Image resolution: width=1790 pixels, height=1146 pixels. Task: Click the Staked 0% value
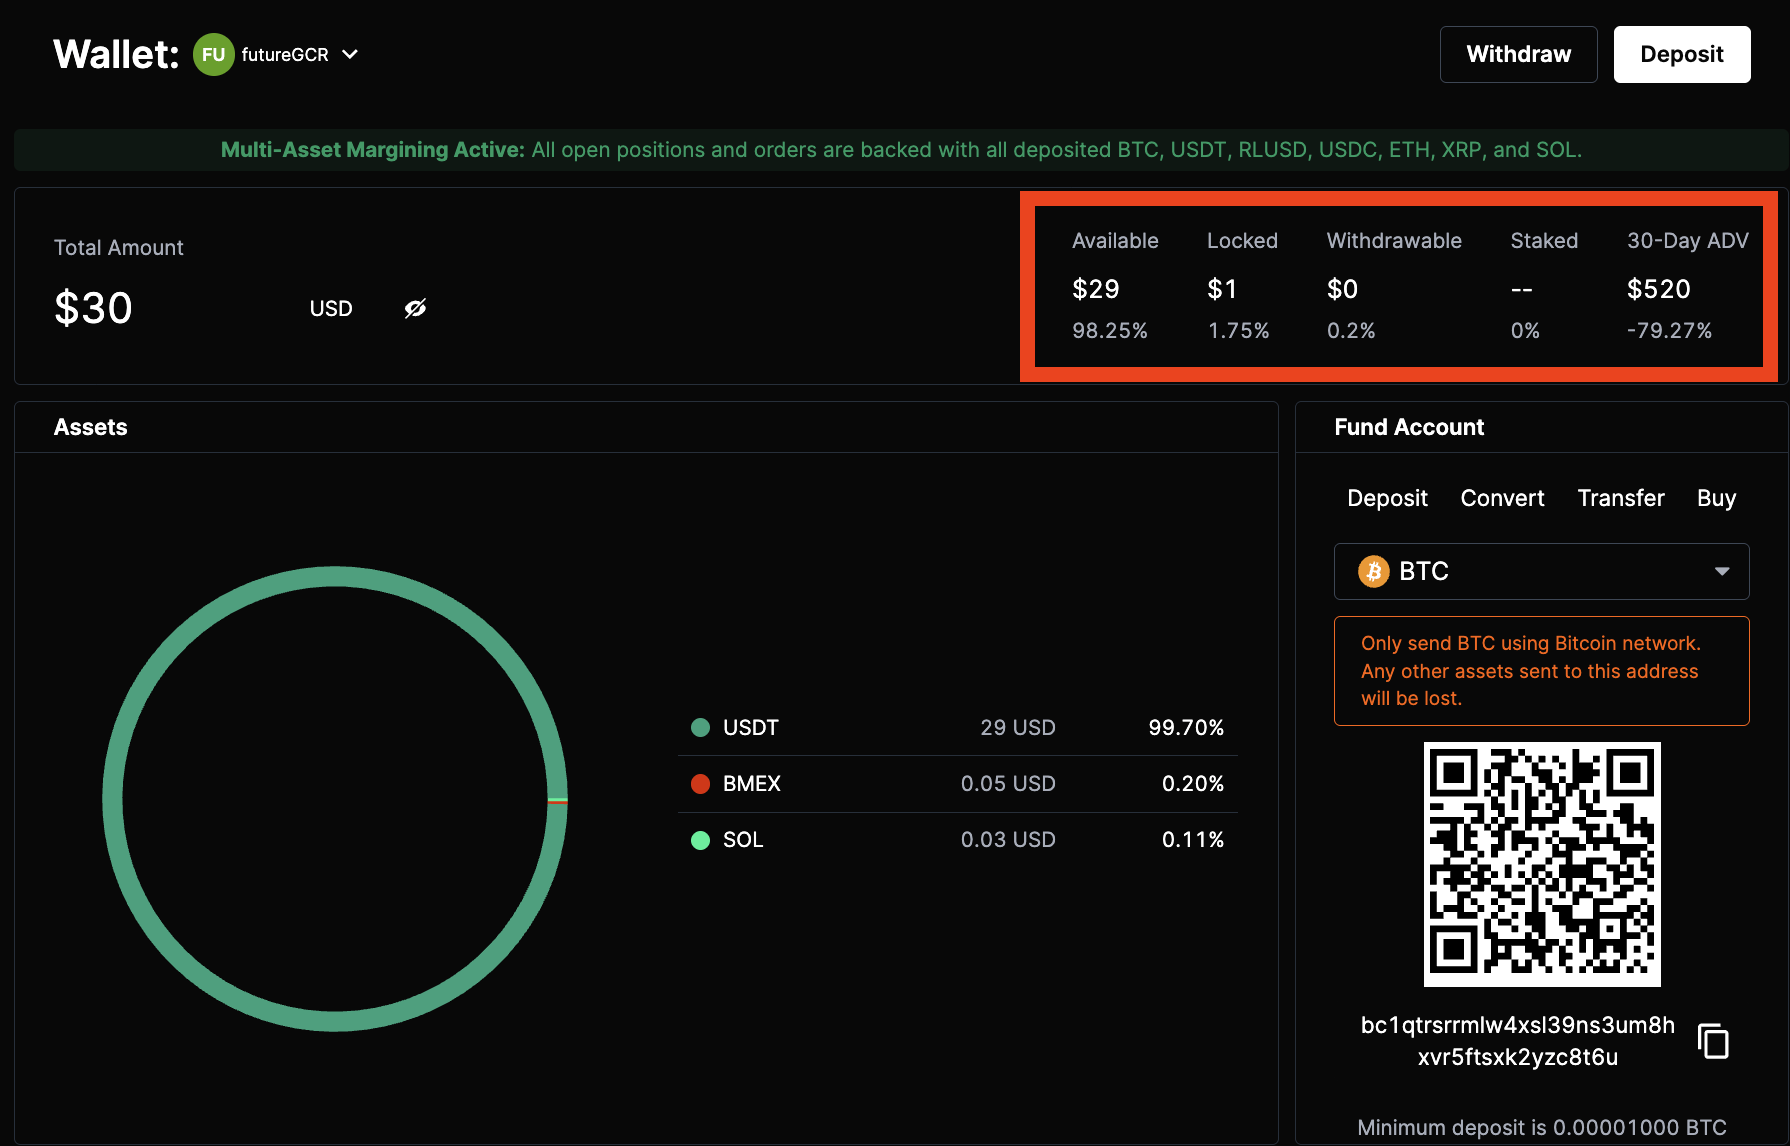pos(1525,330)
